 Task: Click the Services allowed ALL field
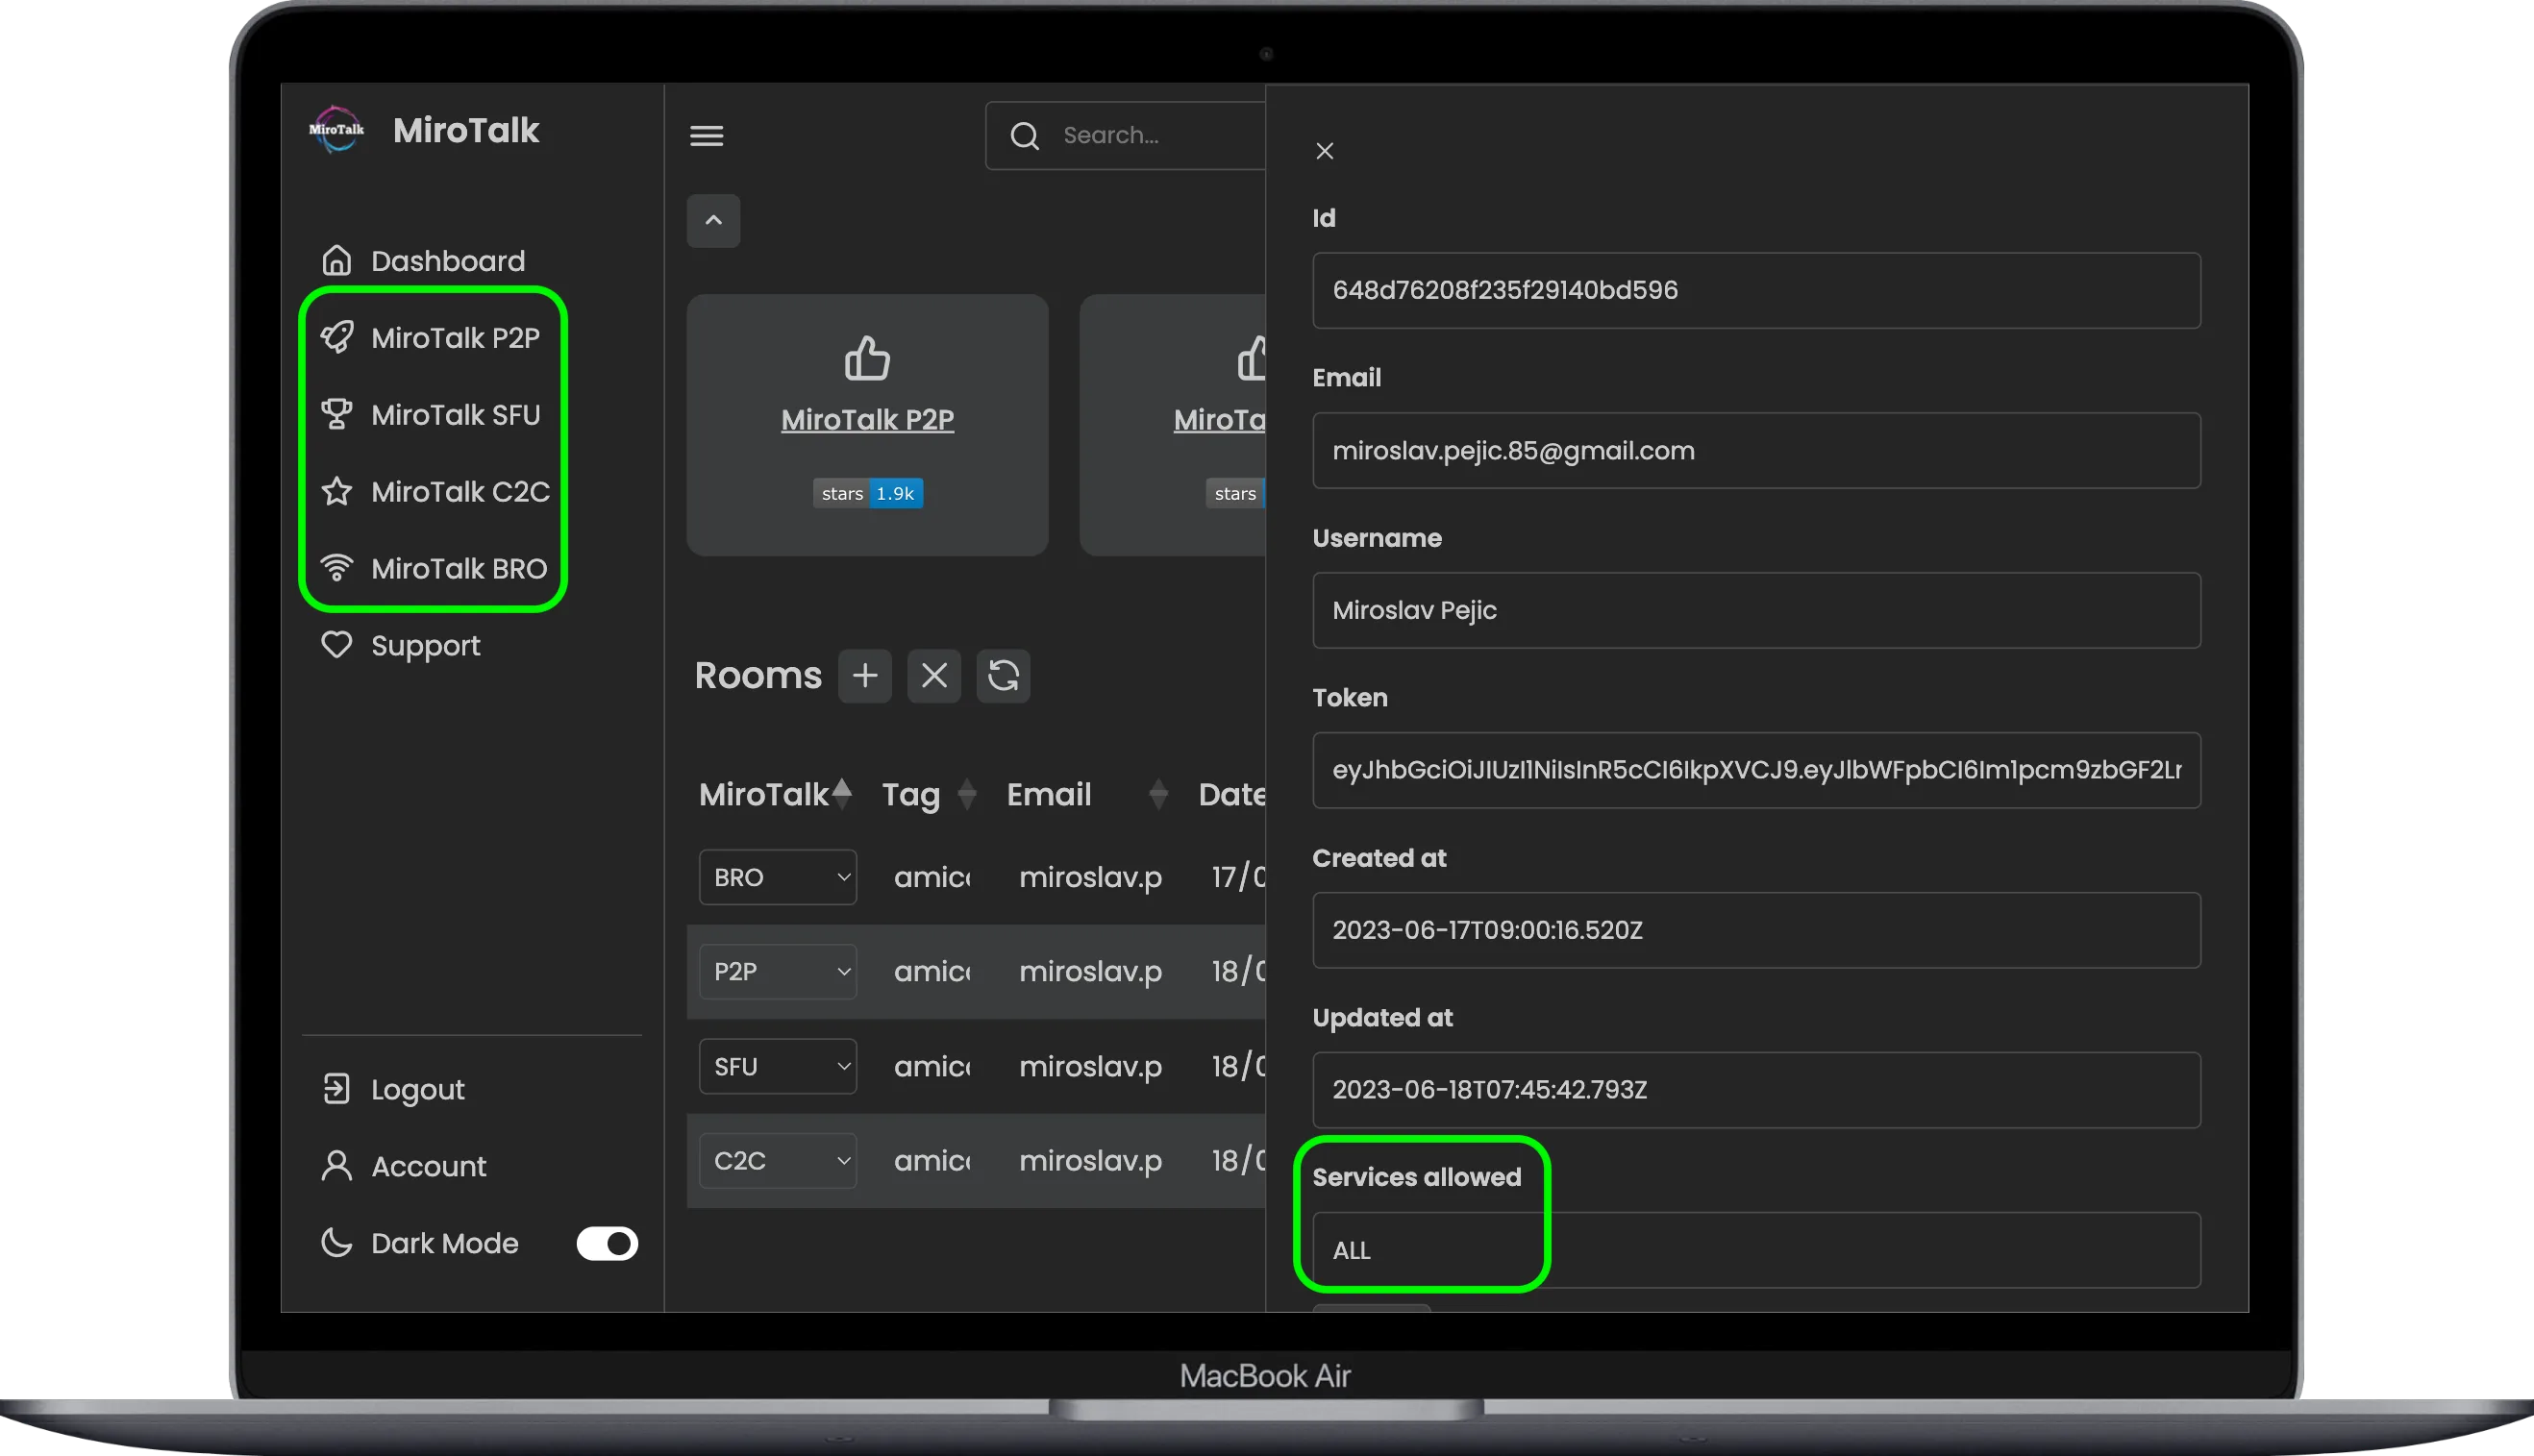pyautogui.click(x=1756, y=1250)
